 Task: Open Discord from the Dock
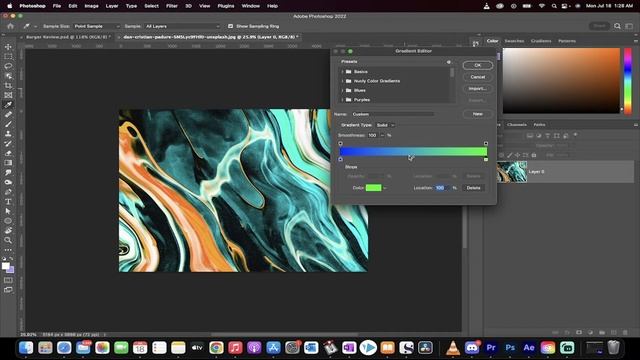[x=472, y=348]
